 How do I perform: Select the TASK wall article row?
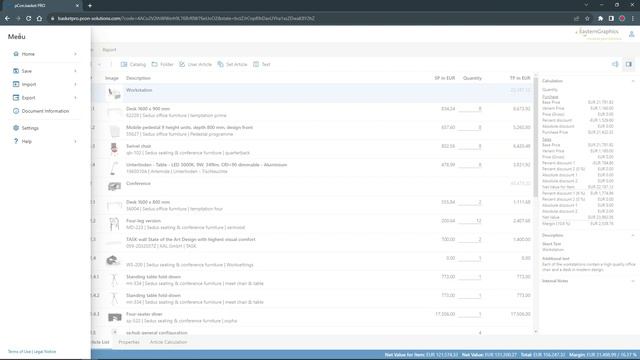coord(312,242)
